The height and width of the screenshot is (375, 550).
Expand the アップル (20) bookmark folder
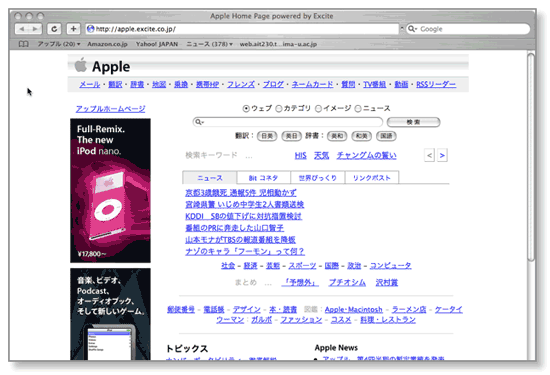(x=59, y=44)
